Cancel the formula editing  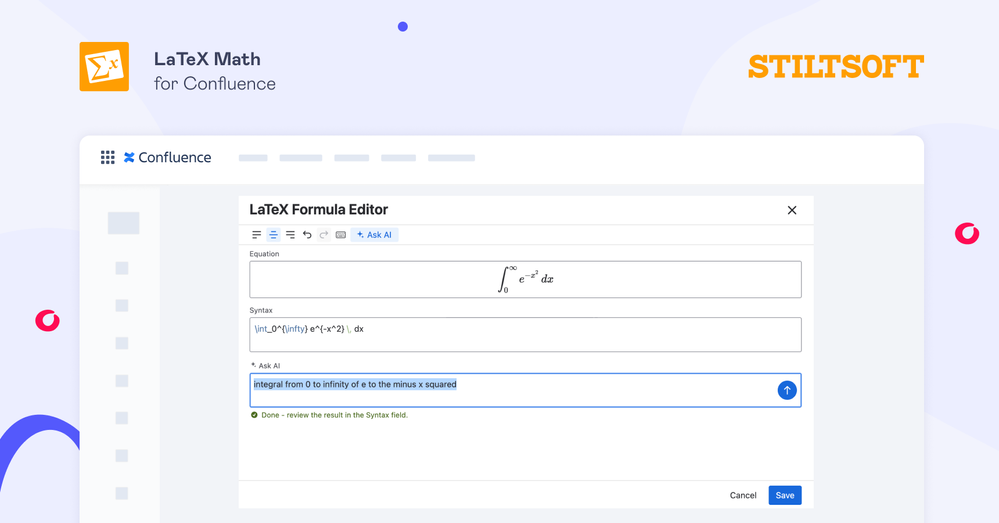coord(743,496)
